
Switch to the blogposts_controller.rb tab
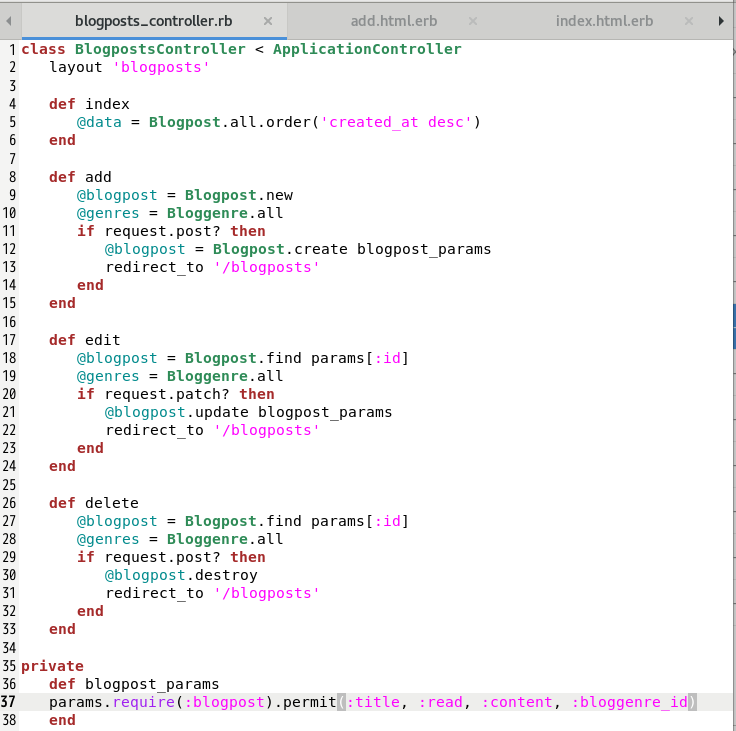click(x=153, y=21)
